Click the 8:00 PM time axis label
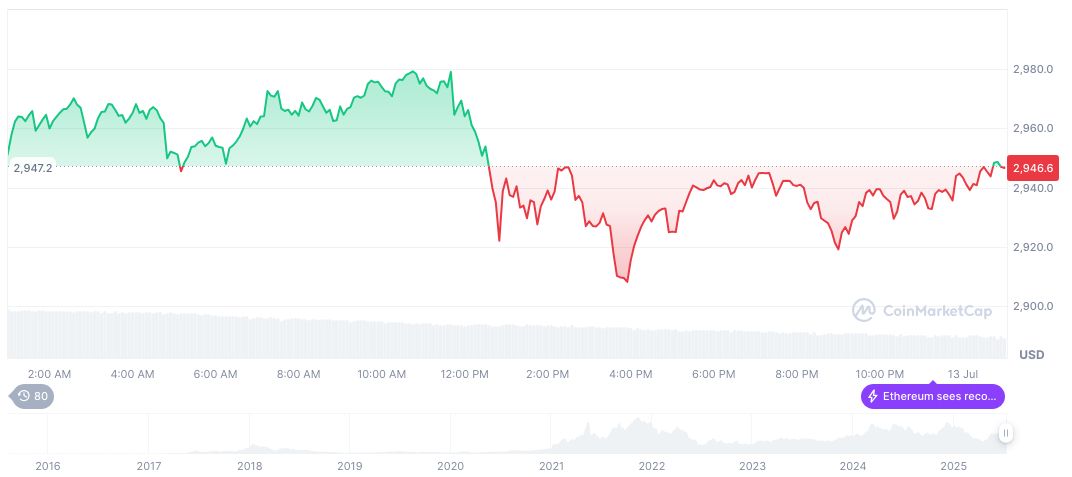This screenshot has width=1072, height=477. tap(796, 374)
